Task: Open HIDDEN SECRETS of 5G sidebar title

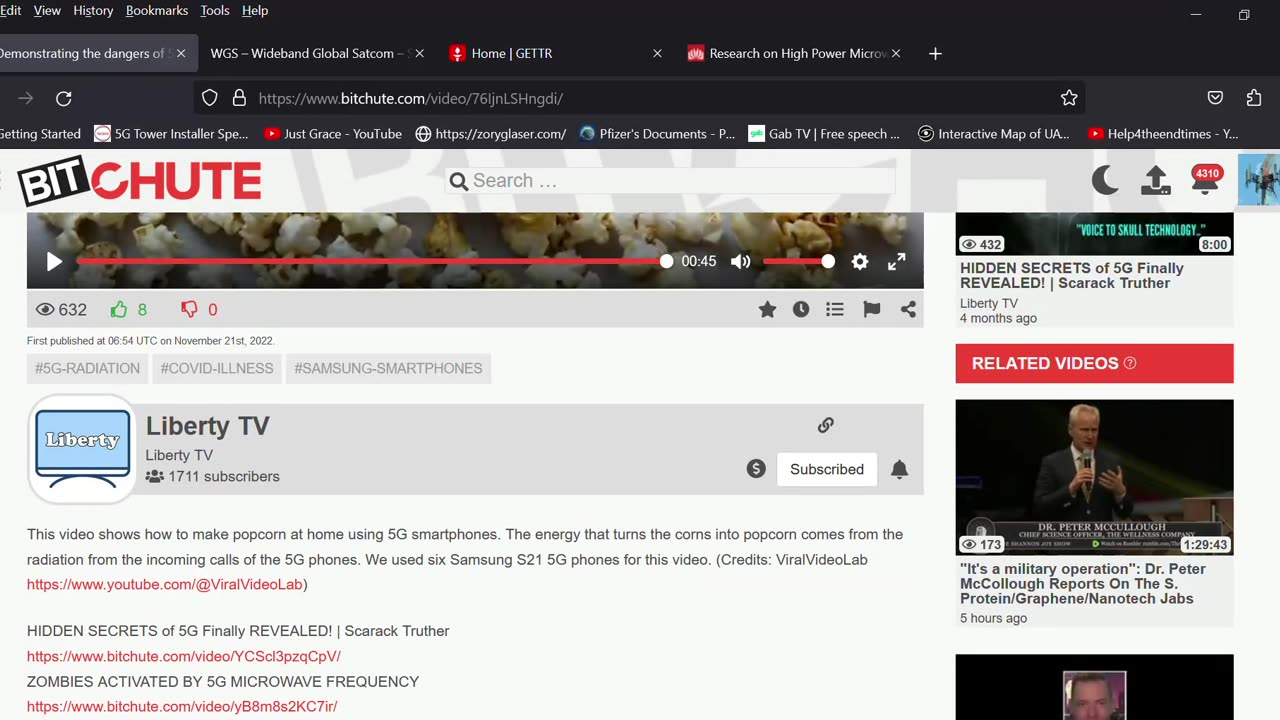Action: 1072,276
